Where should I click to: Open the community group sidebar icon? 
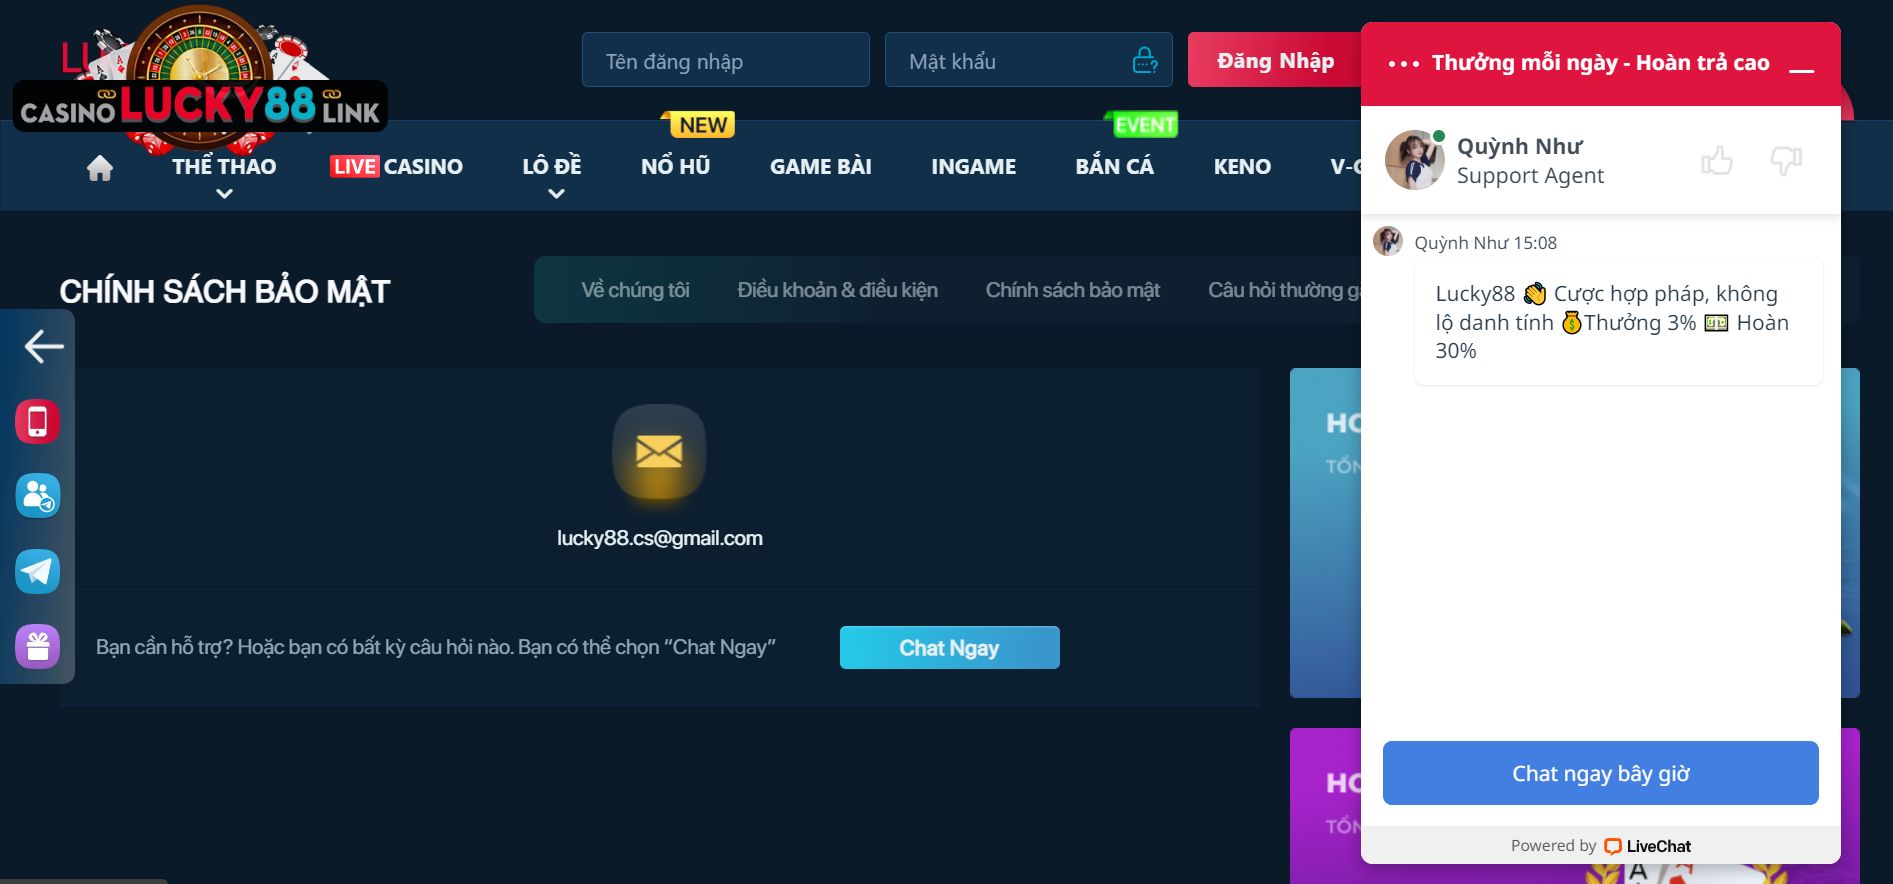38,496
